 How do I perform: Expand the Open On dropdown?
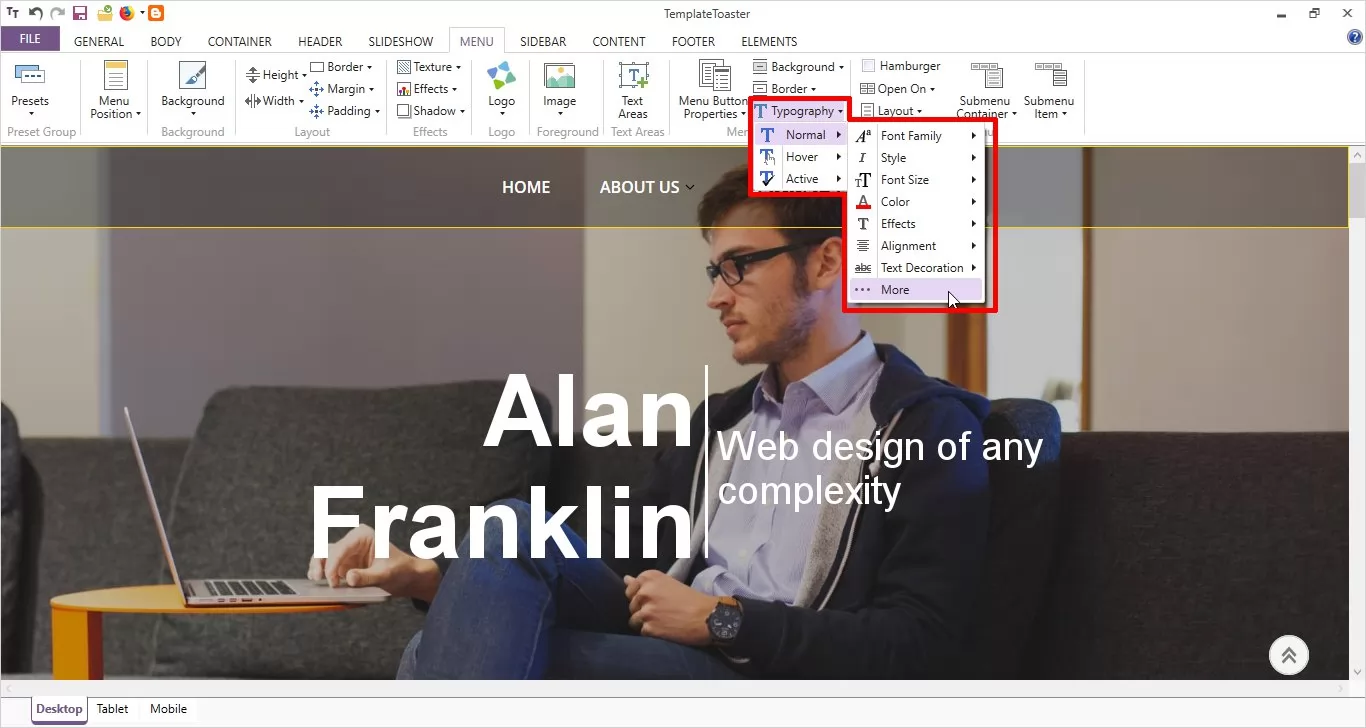[898, 89]
